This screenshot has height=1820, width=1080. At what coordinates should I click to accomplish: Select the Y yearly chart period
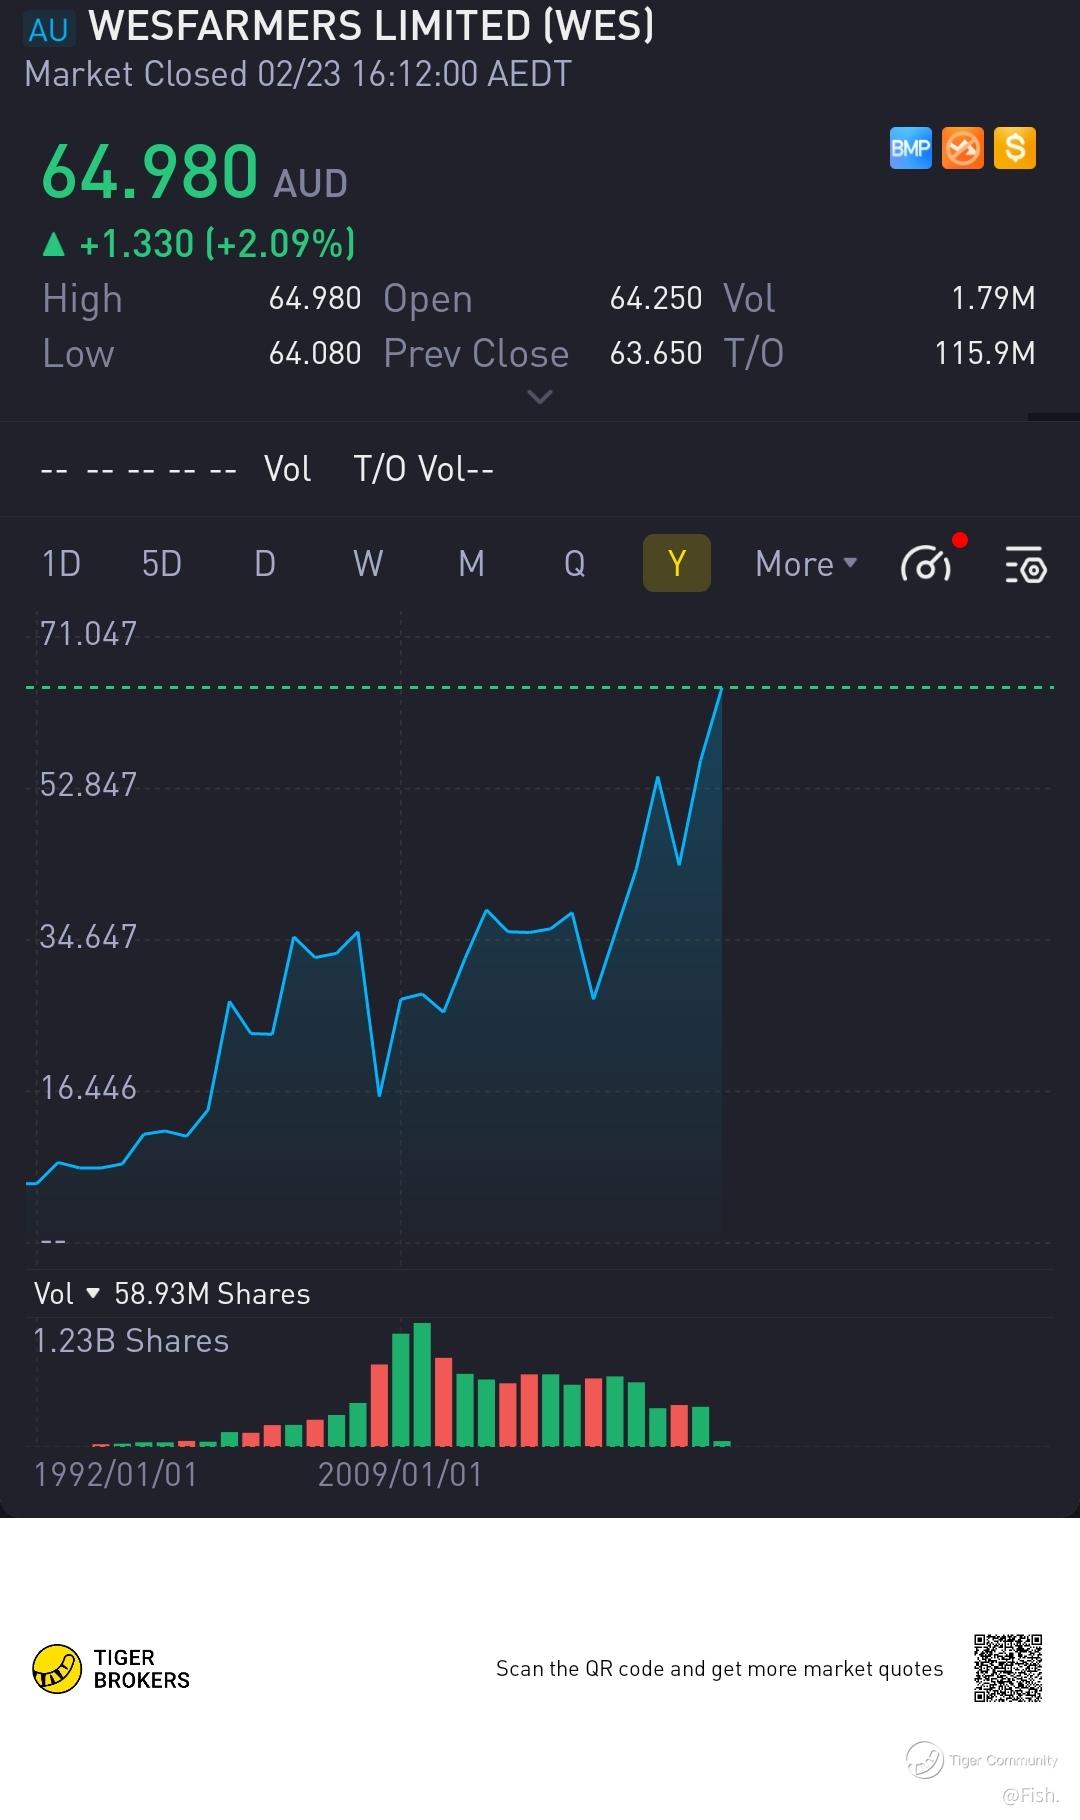pos(676,564)
